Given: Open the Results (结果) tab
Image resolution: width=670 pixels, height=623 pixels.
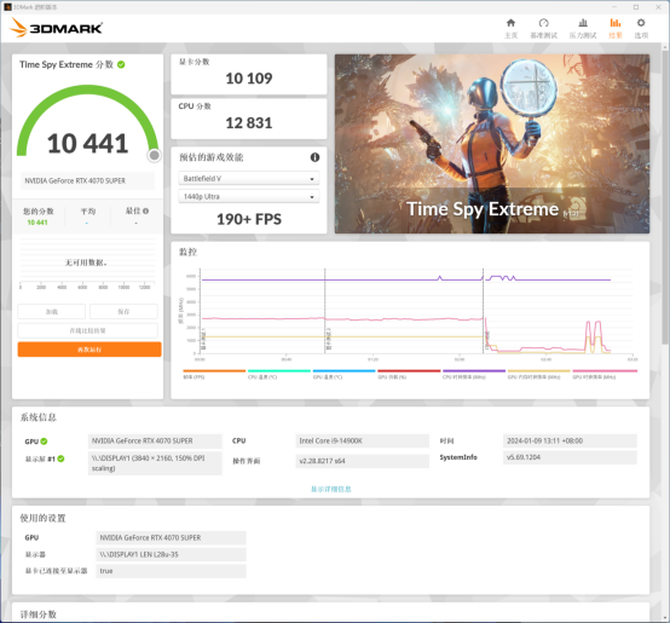Looking at the screenshot, I should tap(615, 28).
